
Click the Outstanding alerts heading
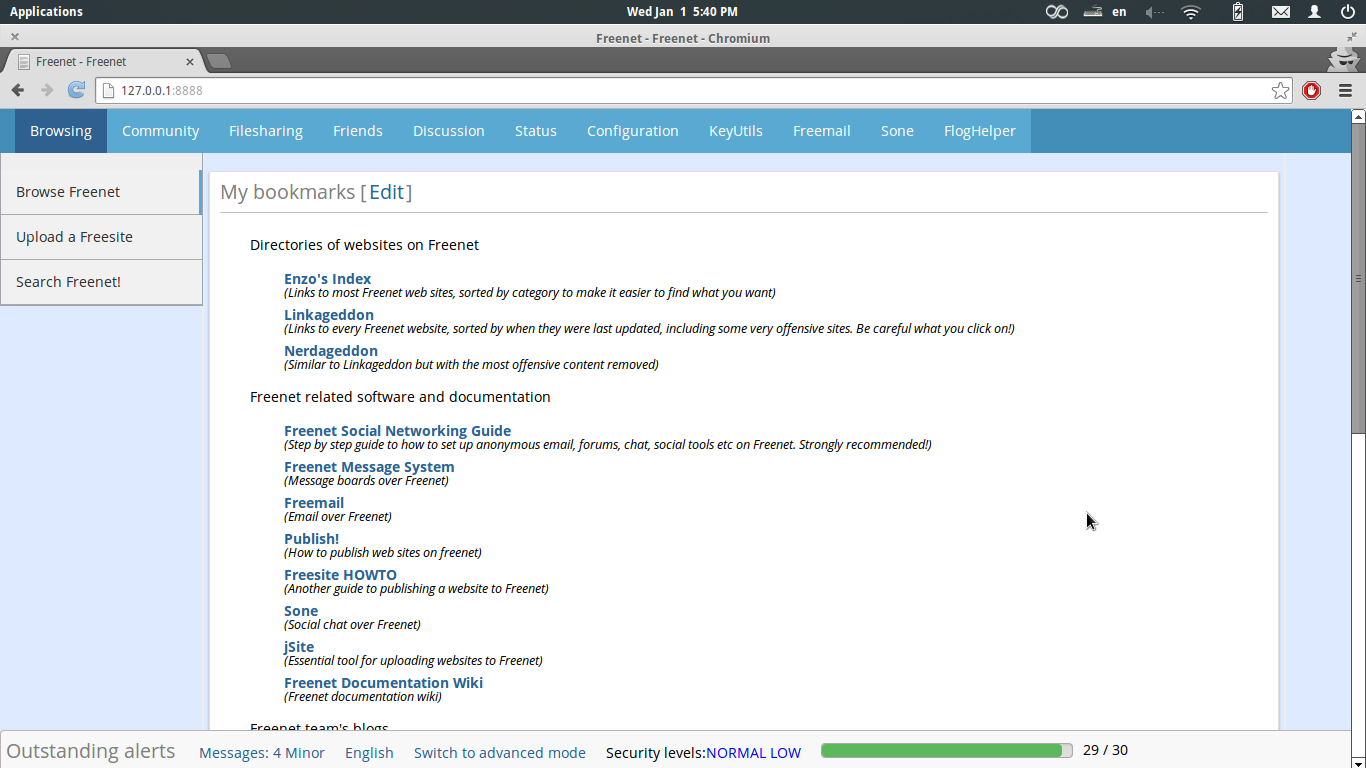coord(91,751)
